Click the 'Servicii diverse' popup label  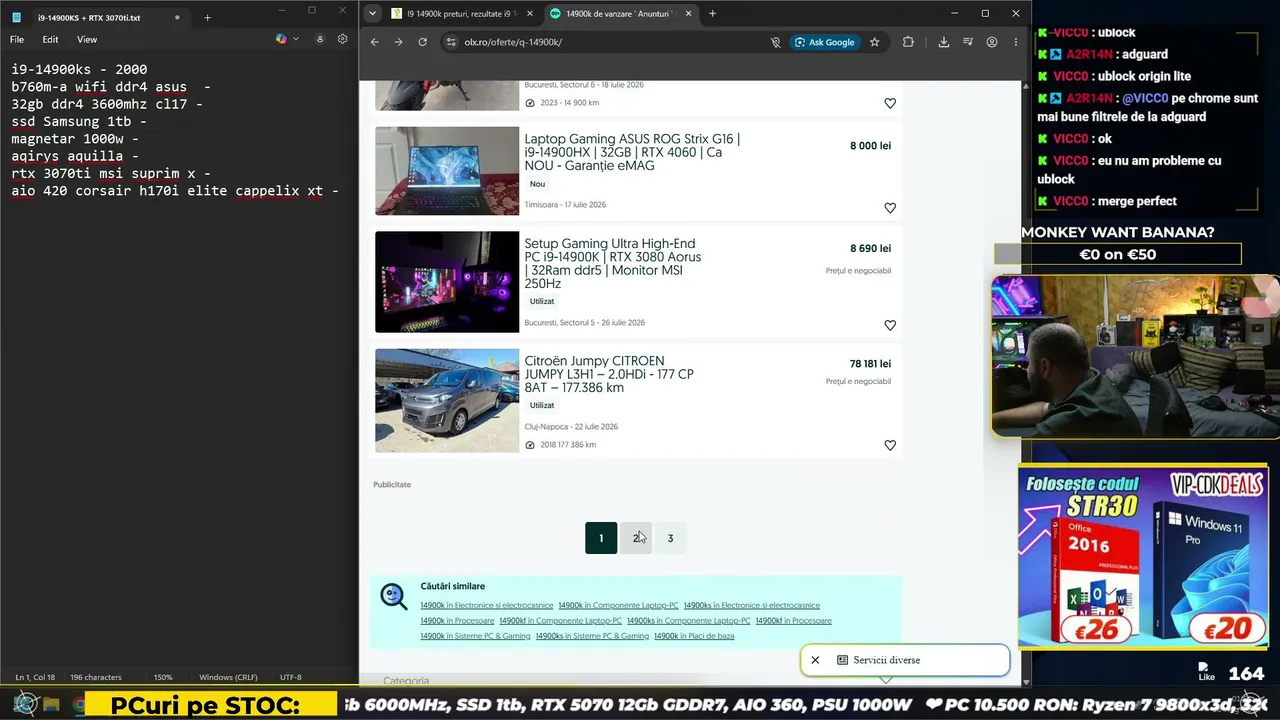(x=887, y=660)
